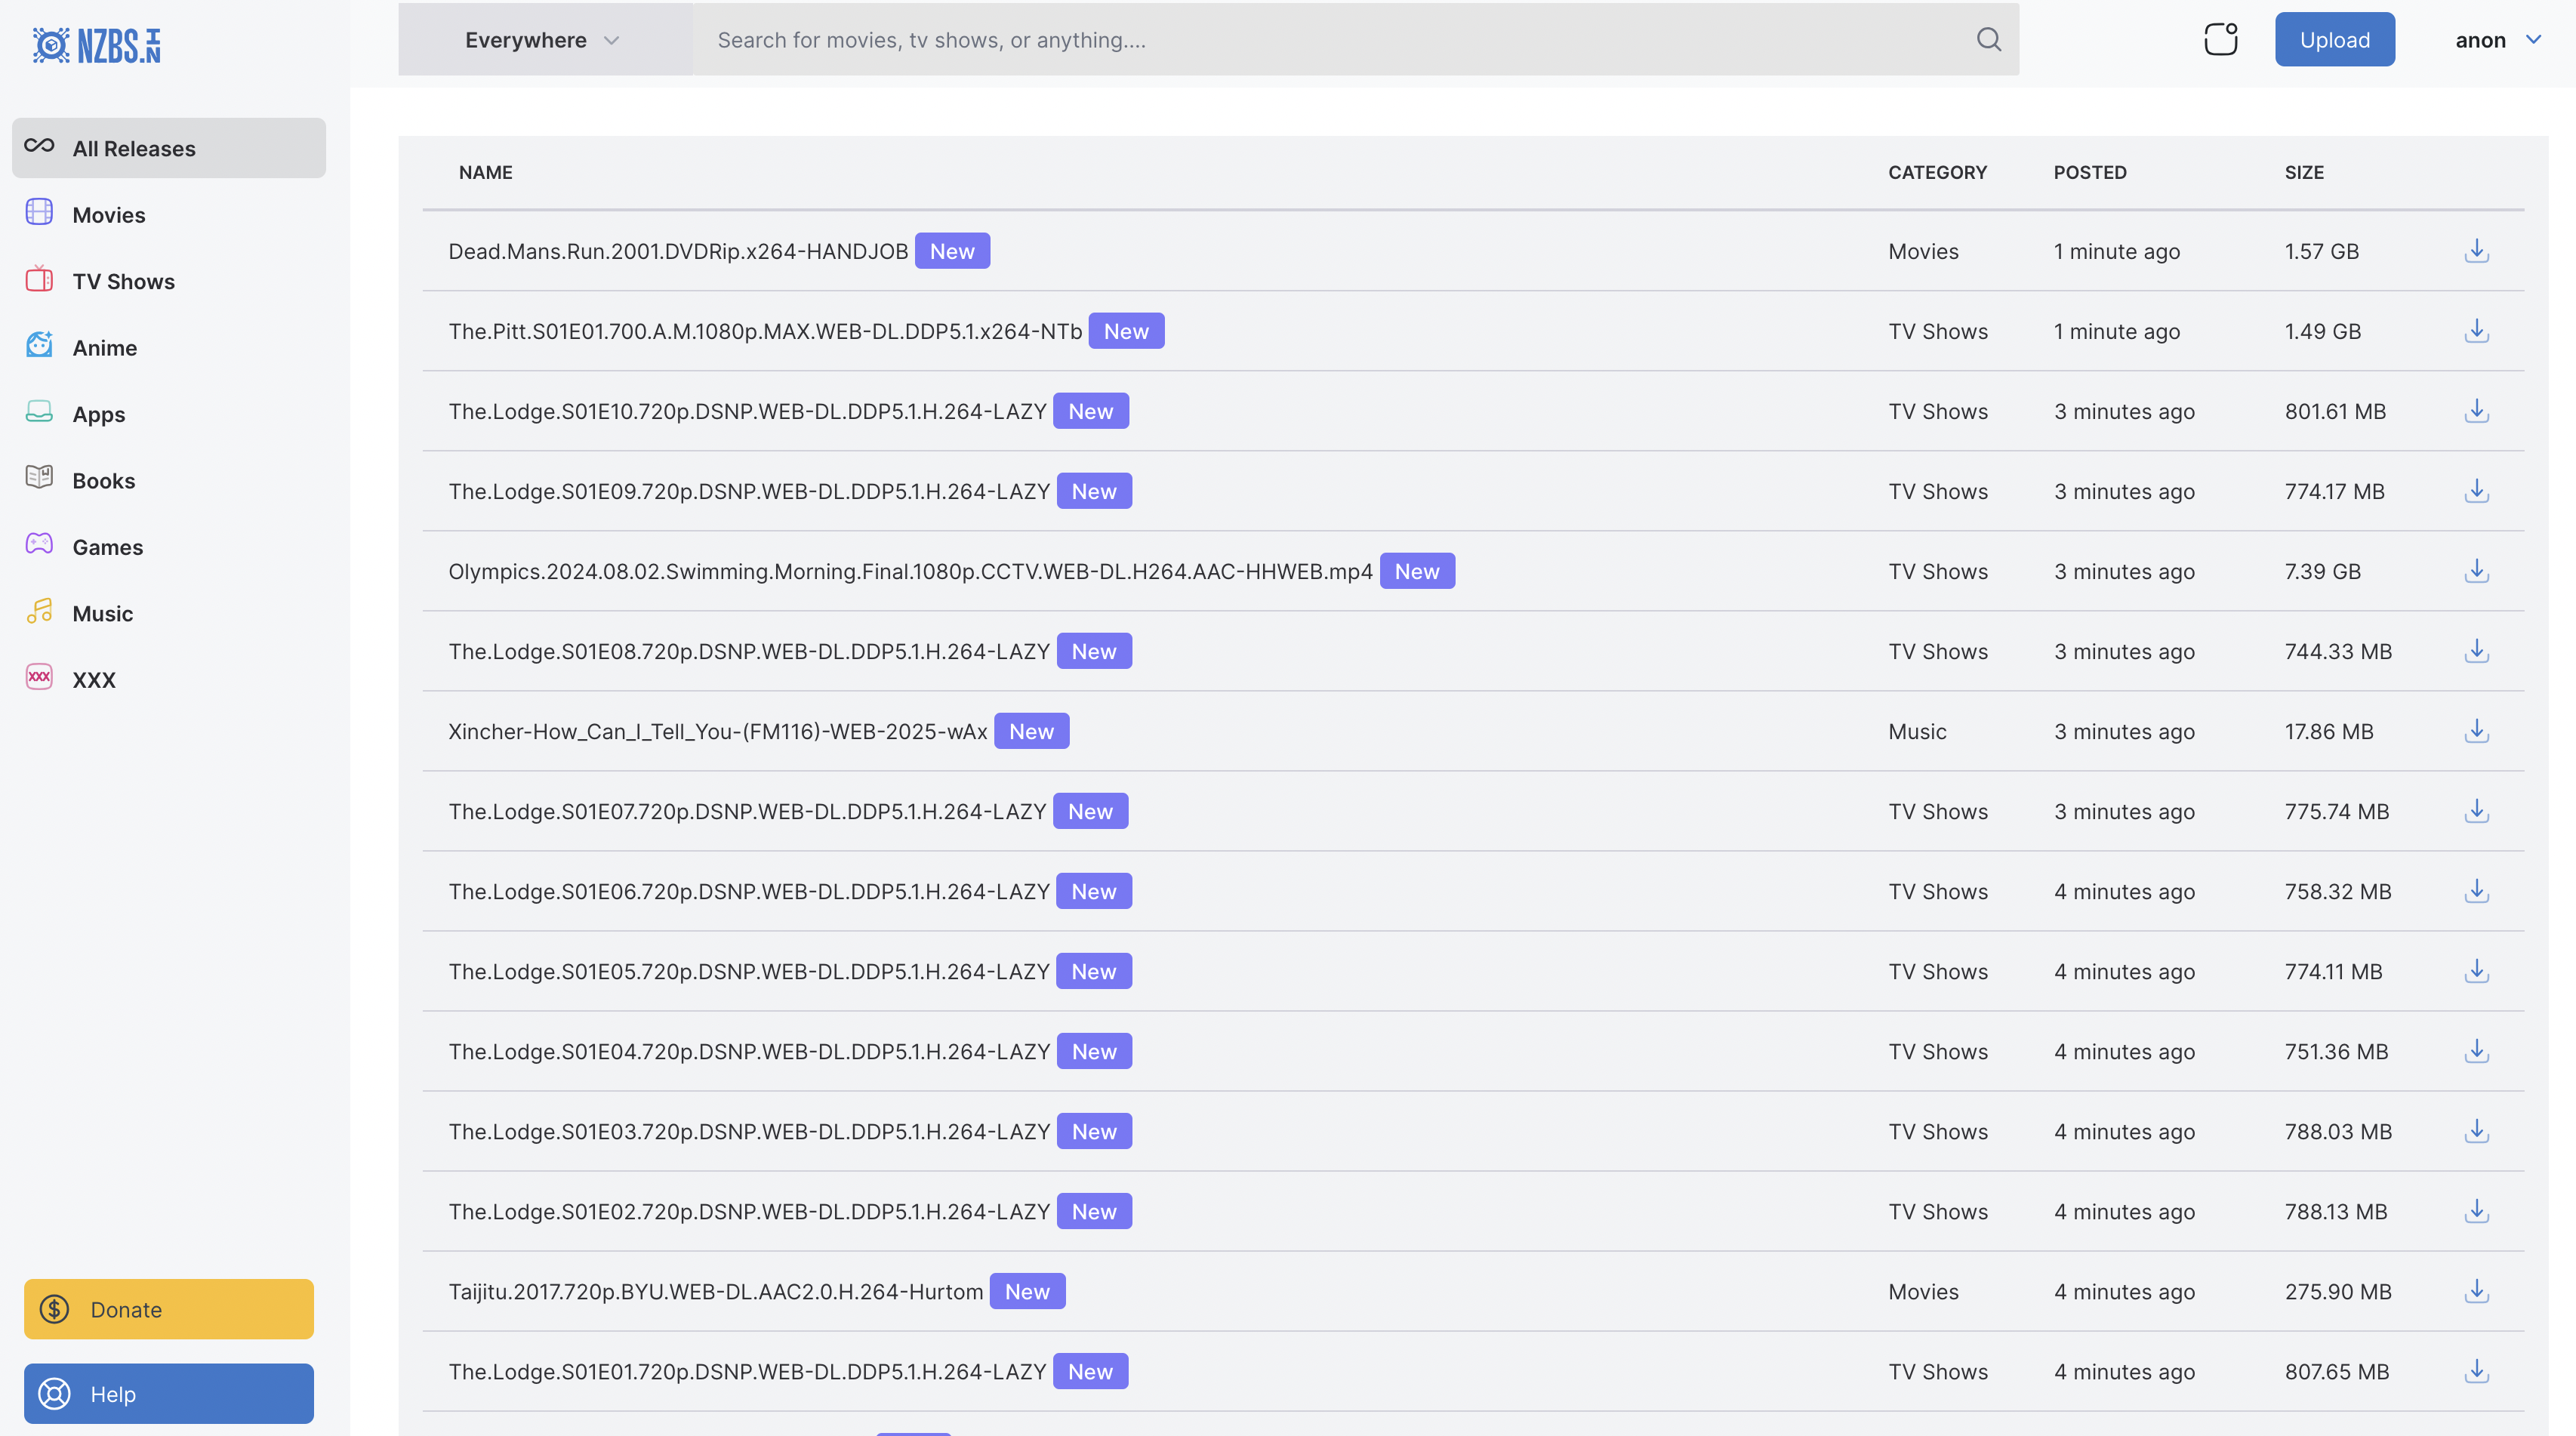Click the SIZE column header
This screenshot has height=1436, width=2576.
click(x=2304, y=172)
